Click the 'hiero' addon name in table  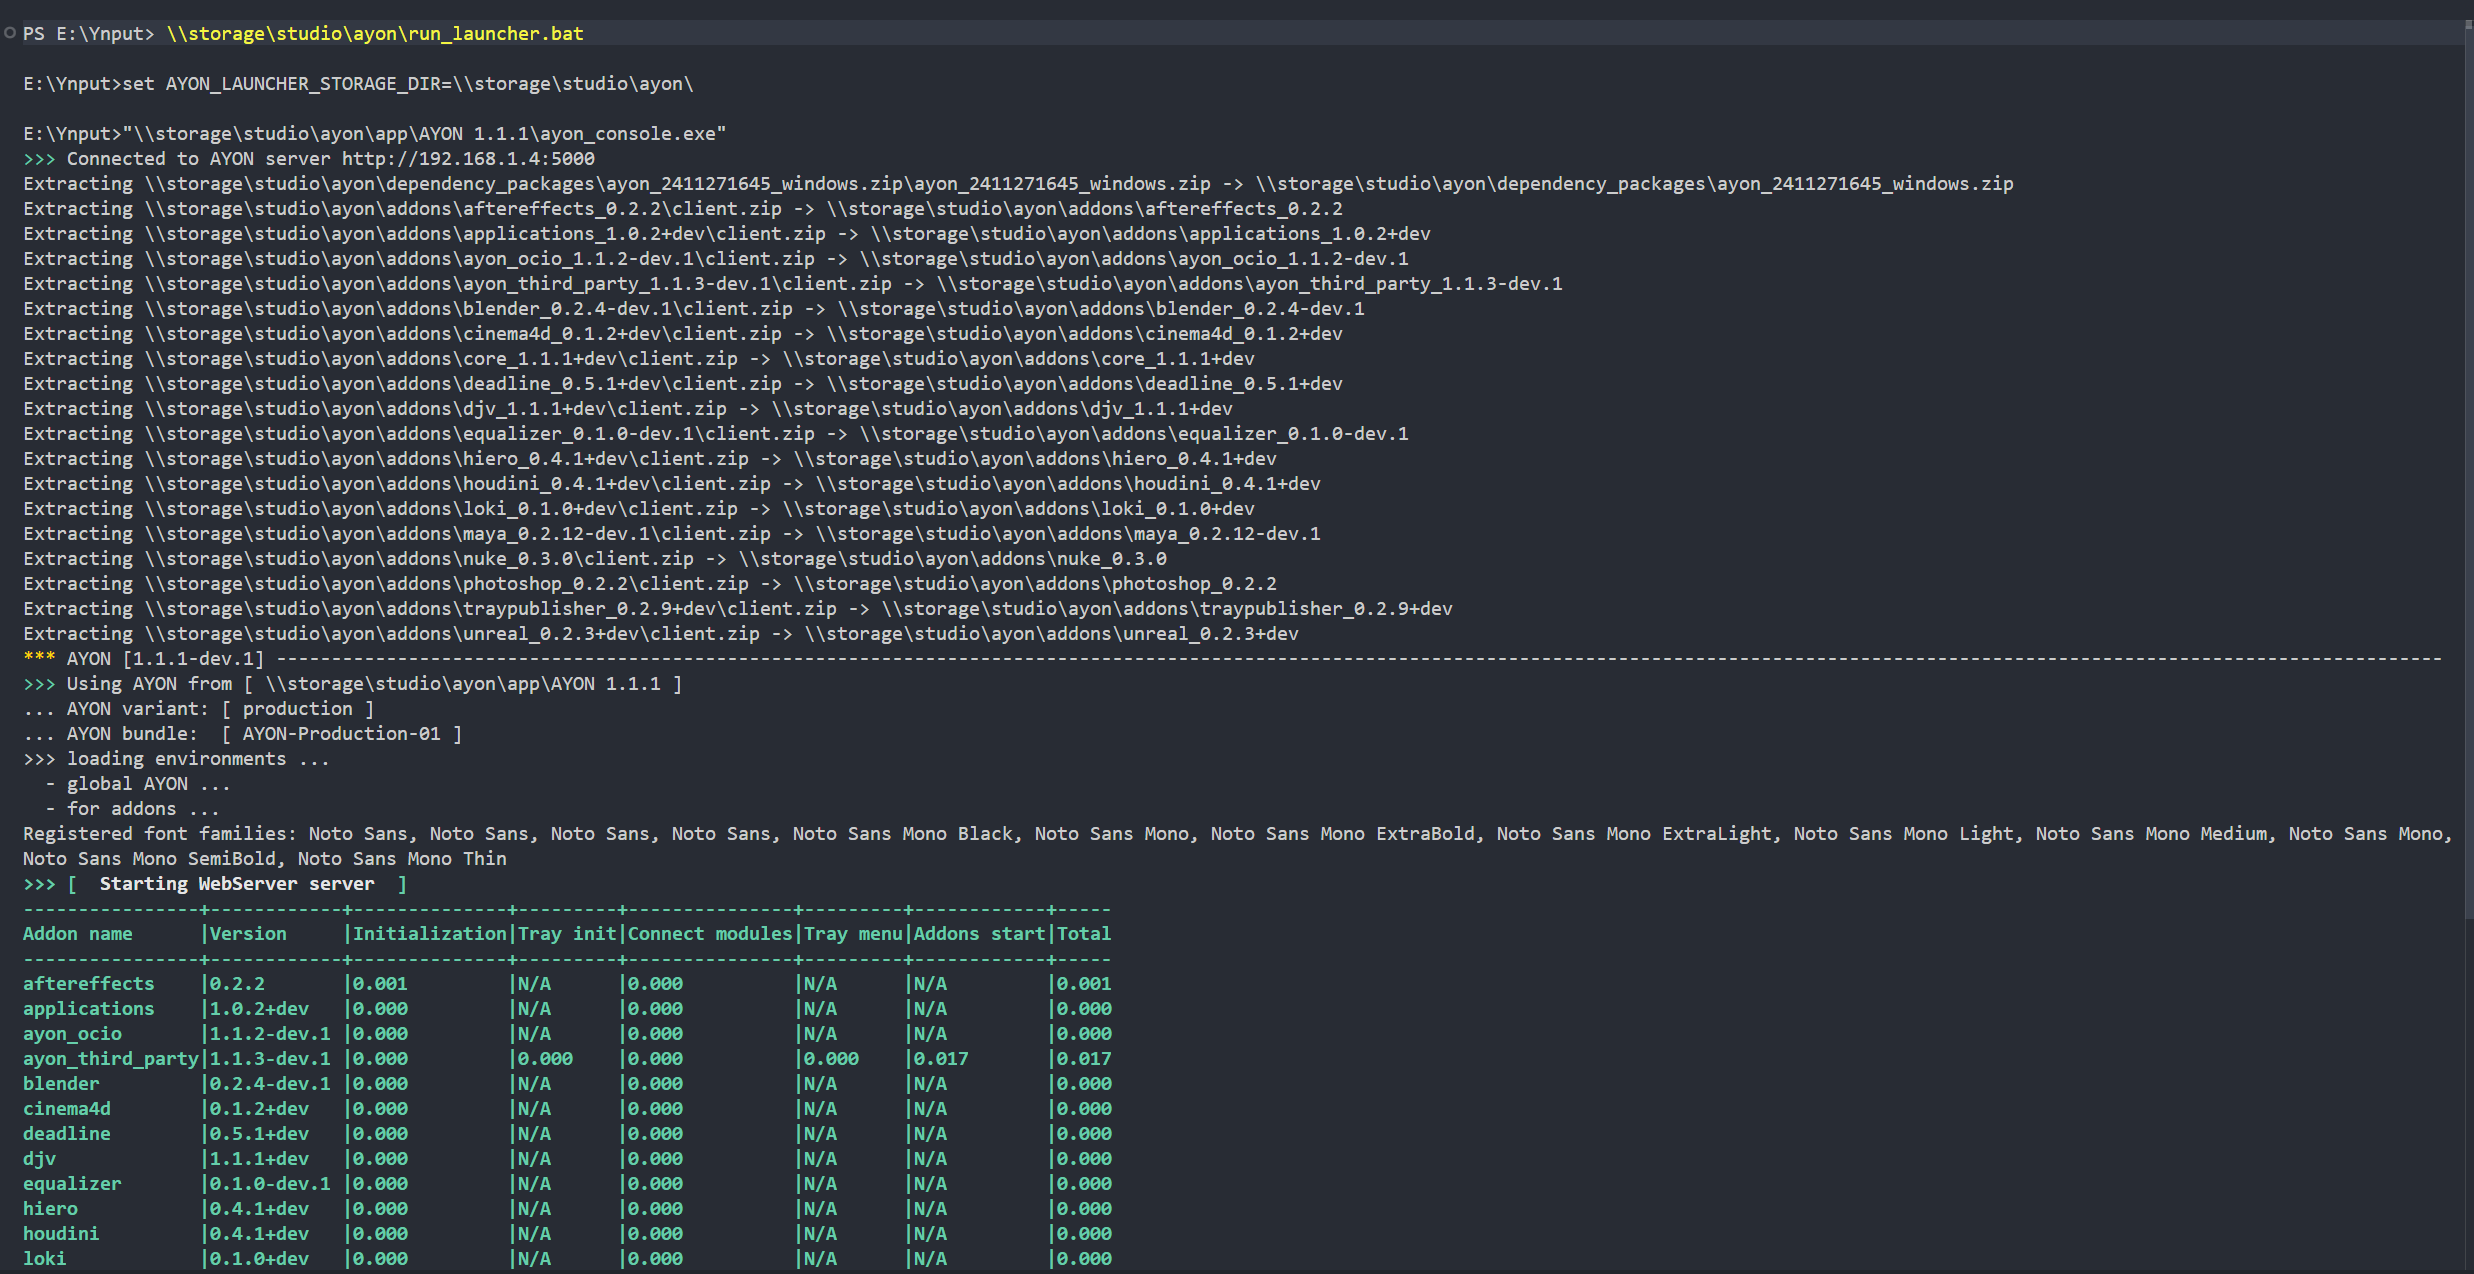(50, 1208)
